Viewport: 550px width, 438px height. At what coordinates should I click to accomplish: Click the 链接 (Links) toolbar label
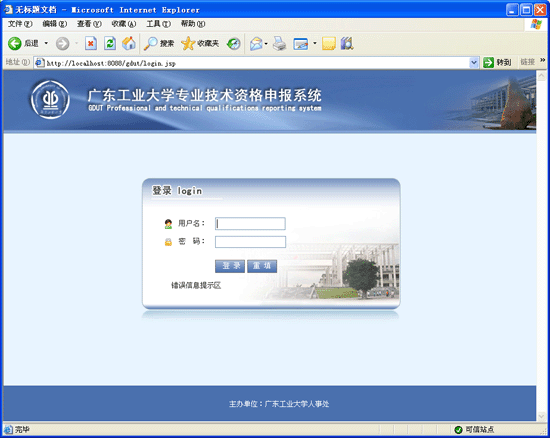[x=527, y=62]
